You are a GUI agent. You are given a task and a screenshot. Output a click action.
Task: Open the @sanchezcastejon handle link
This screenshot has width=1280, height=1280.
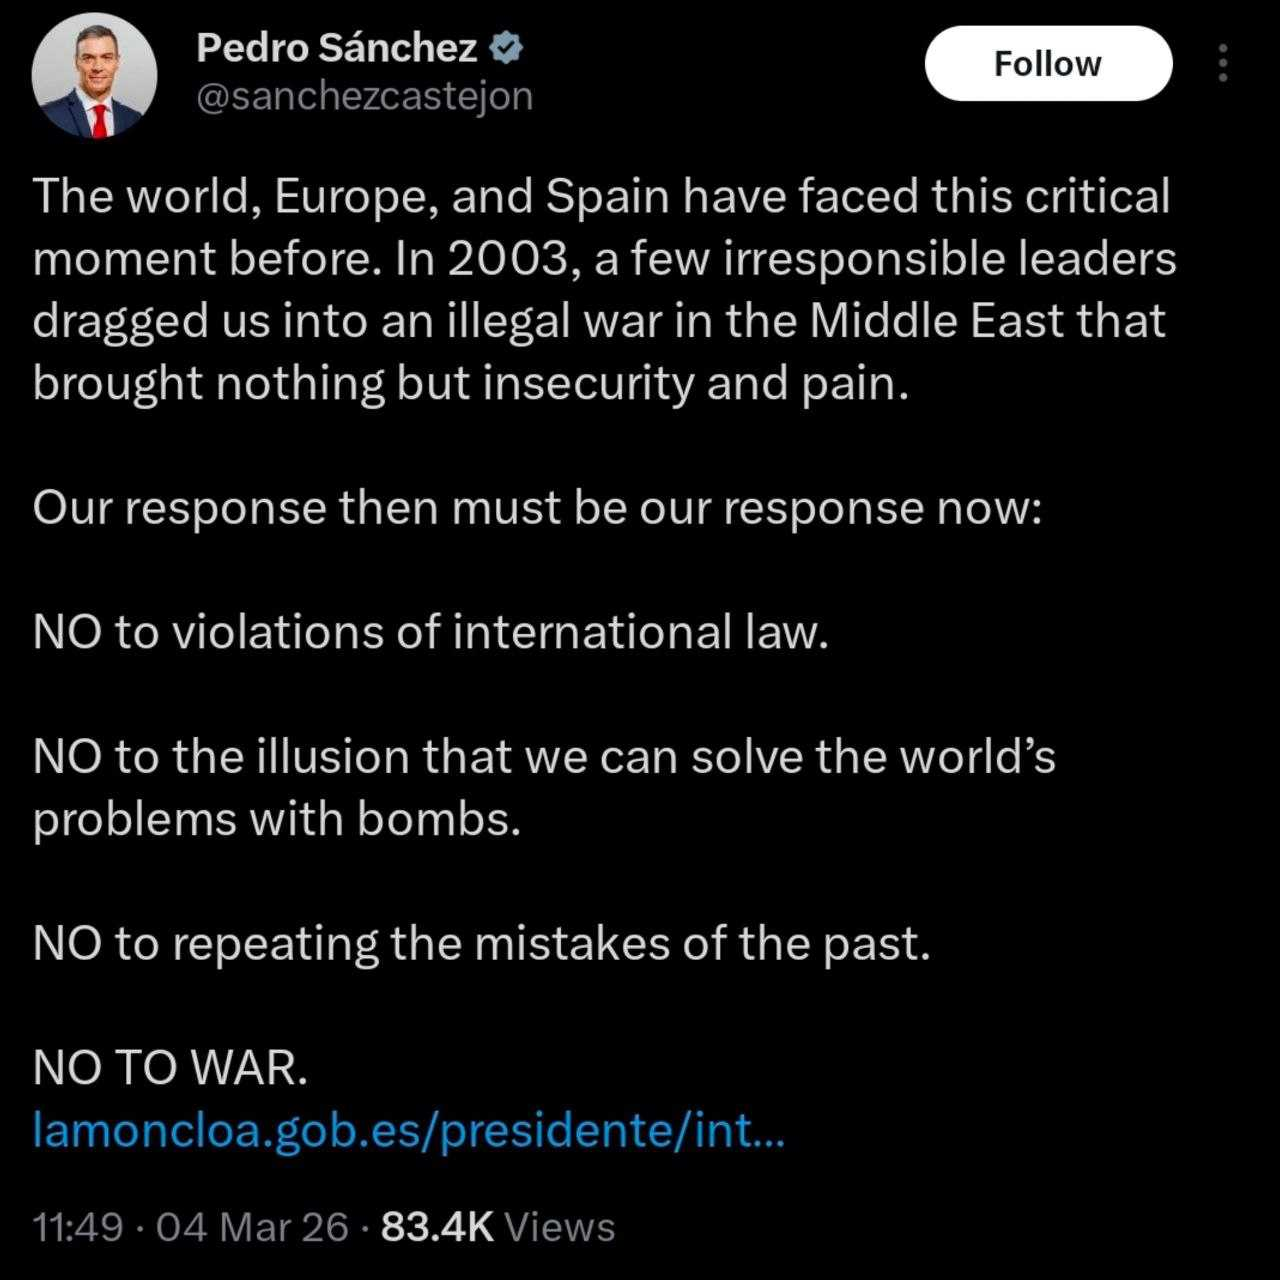point(364,97)
